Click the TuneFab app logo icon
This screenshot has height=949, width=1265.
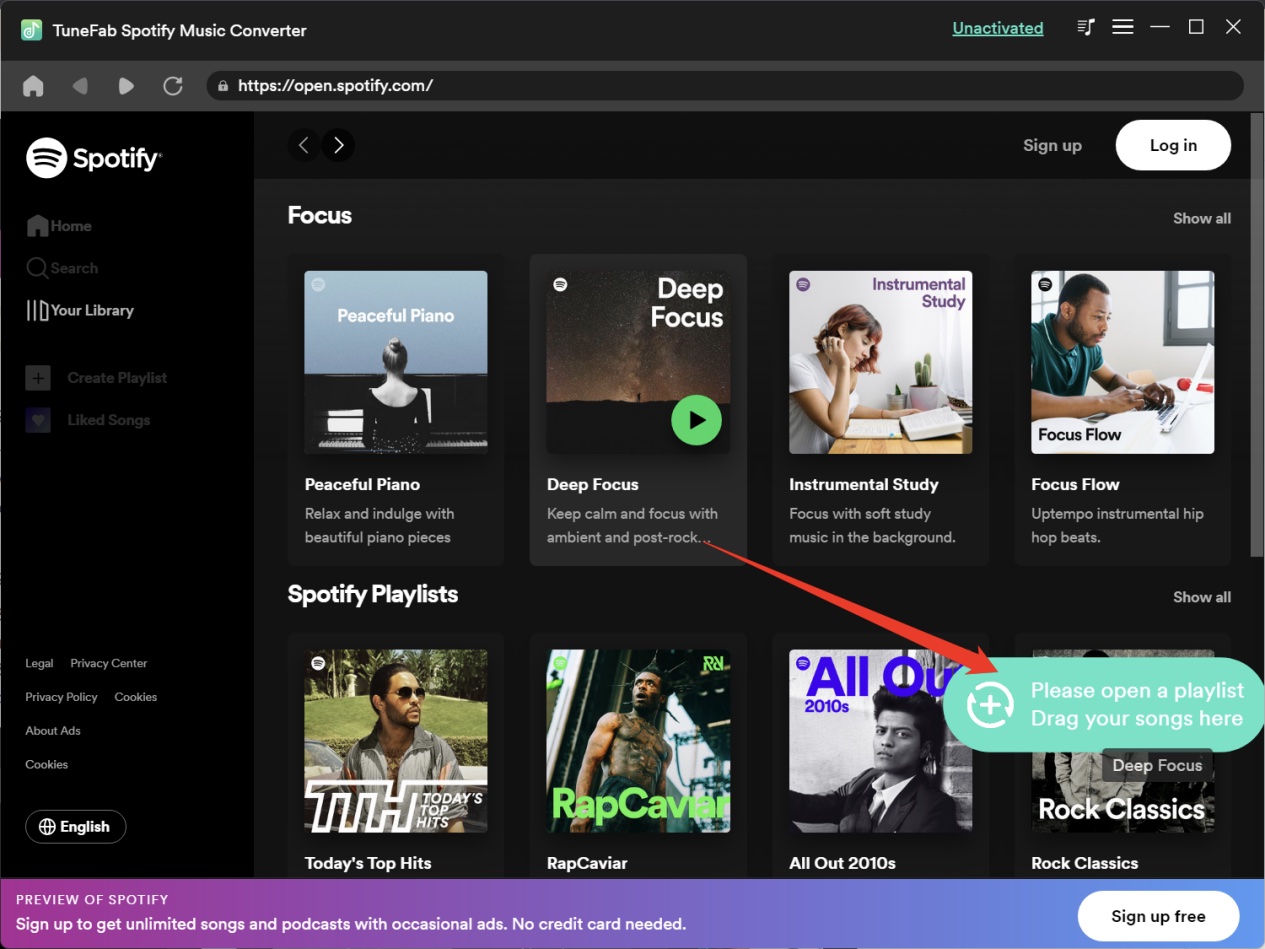[x=31, y=29]
